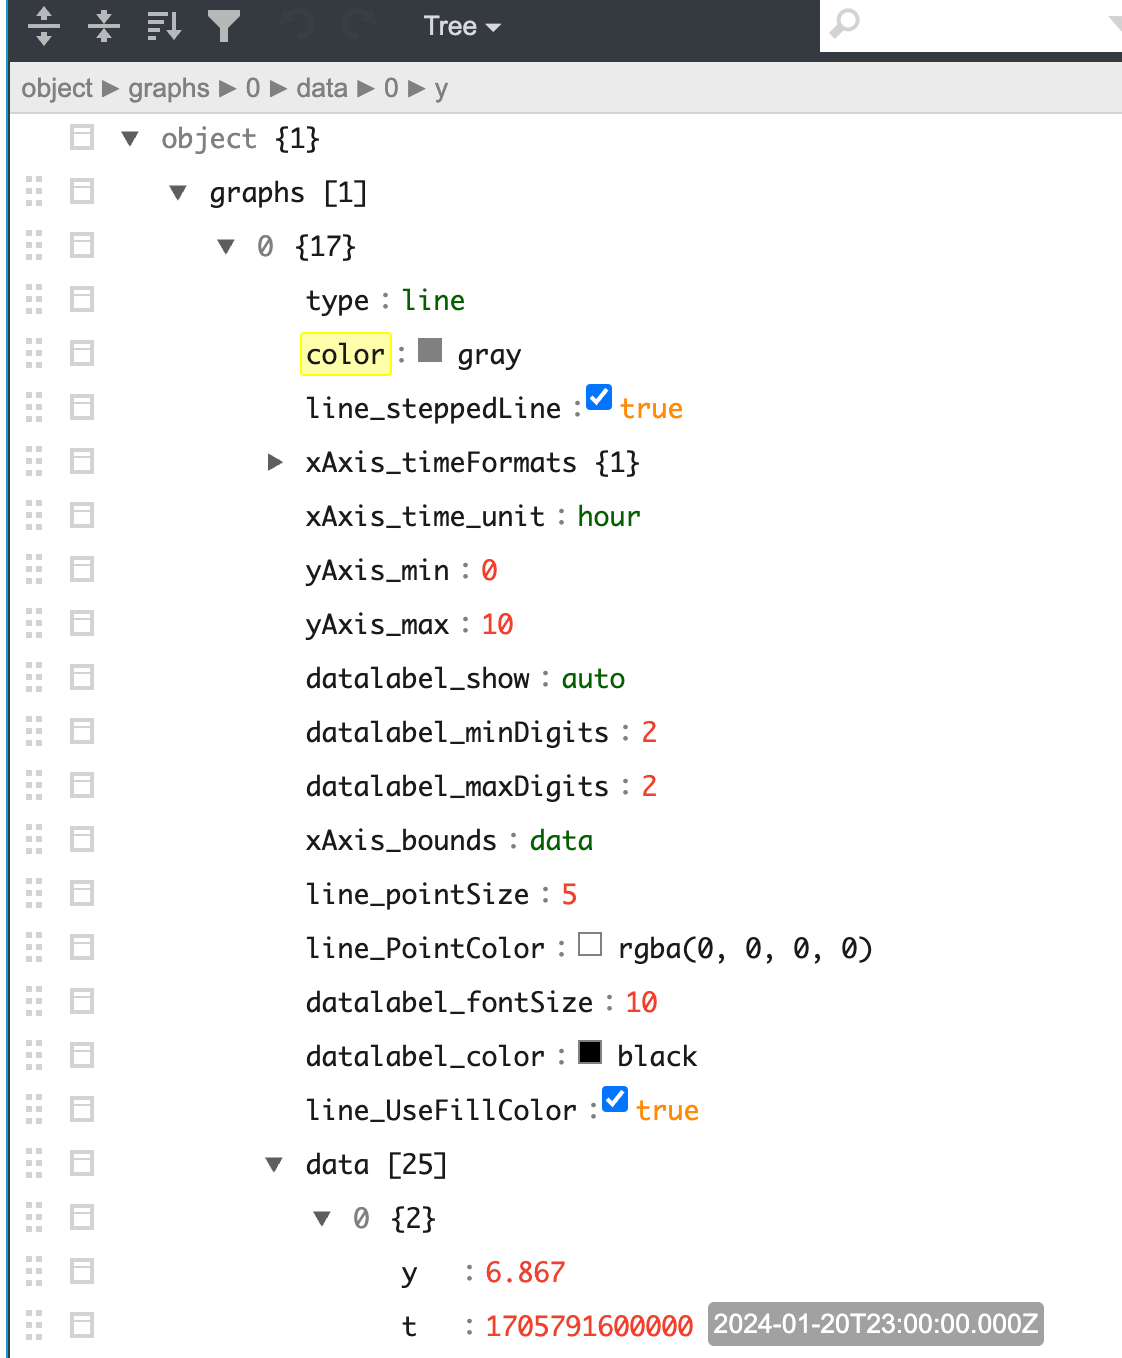Grab the drag handle of yAxis_max row

[34, 623]
